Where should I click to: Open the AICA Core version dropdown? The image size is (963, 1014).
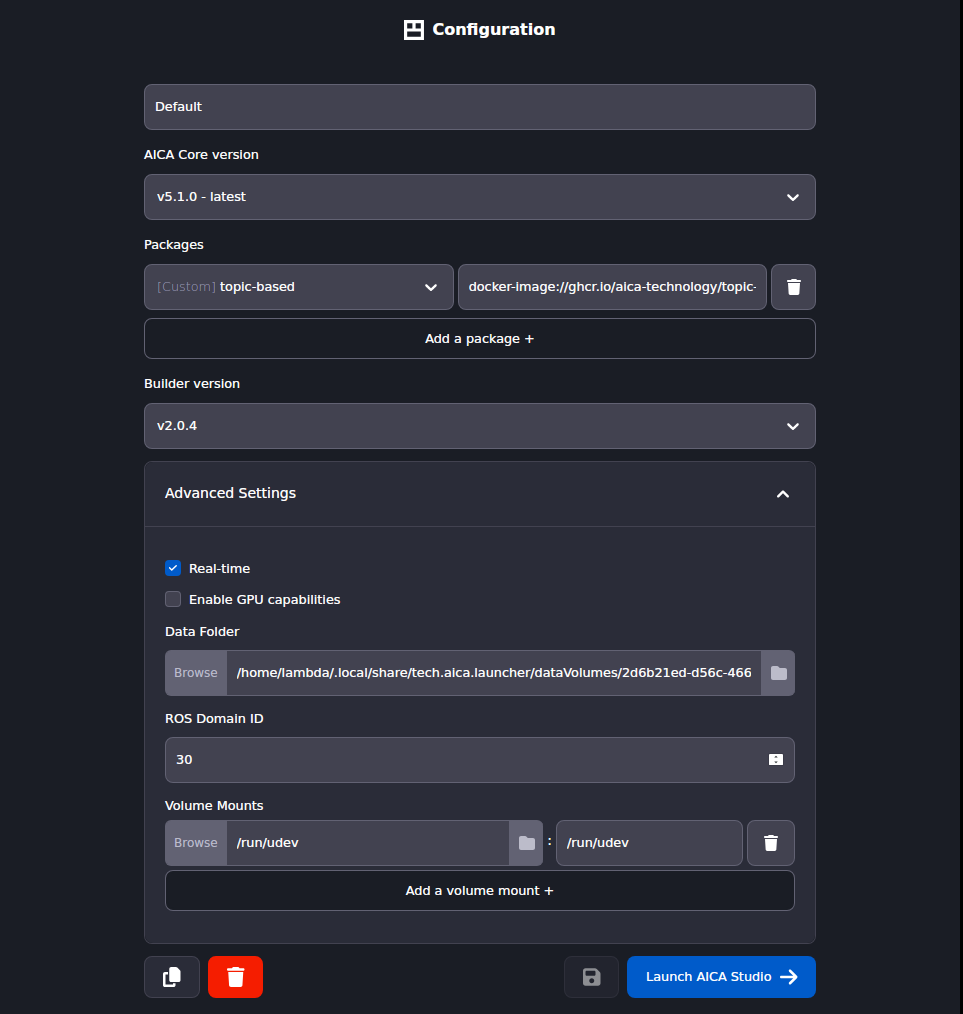click(479, 197)
